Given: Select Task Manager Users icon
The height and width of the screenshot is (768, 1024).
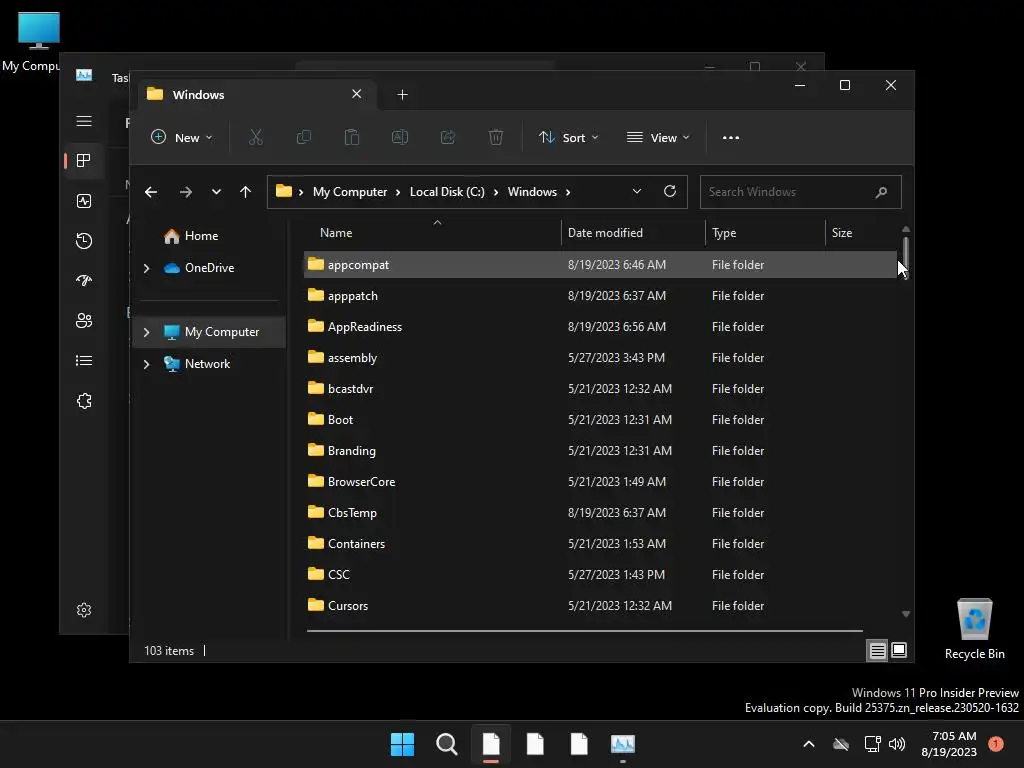Looking at the screenshot, I should click(84, 321).
